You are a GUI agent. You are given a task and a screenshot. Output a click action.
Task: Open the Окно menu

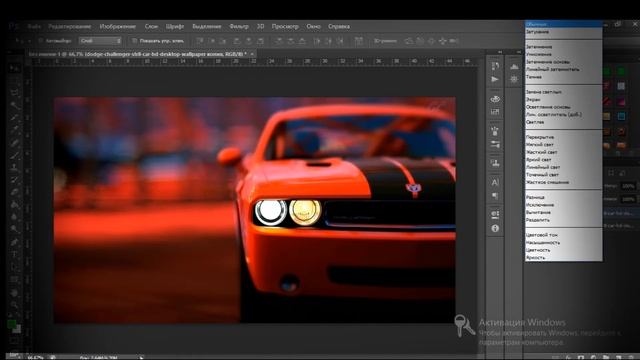(313, 27)
